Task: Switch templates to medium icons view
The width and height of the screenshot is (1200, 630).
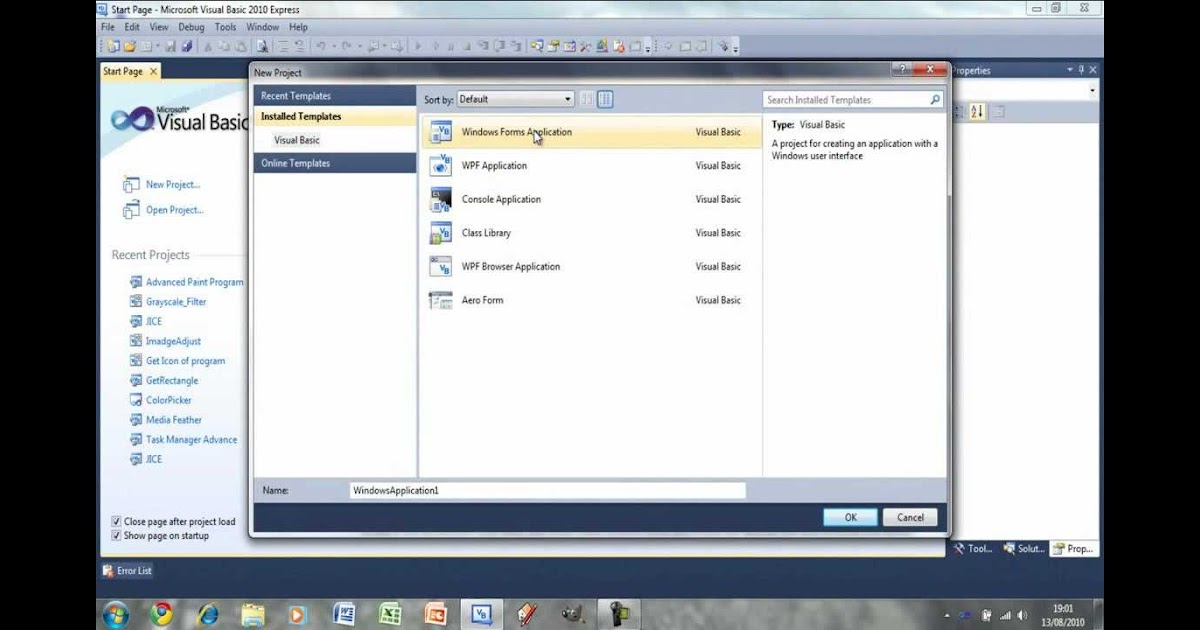Action: (605, 99)
